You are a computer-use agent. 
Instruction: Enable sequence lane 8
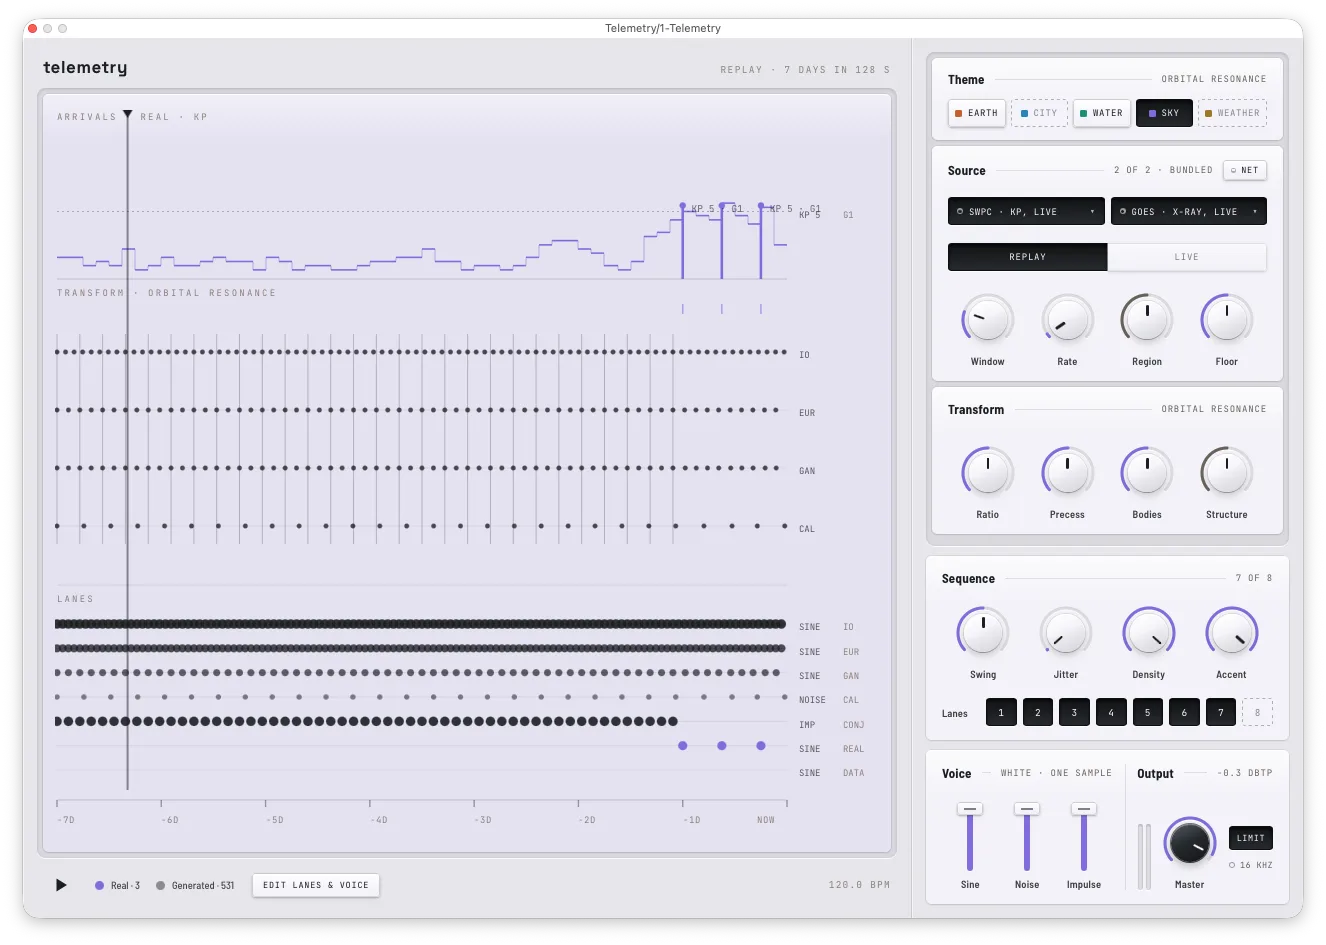click(x=1257, y=712)
